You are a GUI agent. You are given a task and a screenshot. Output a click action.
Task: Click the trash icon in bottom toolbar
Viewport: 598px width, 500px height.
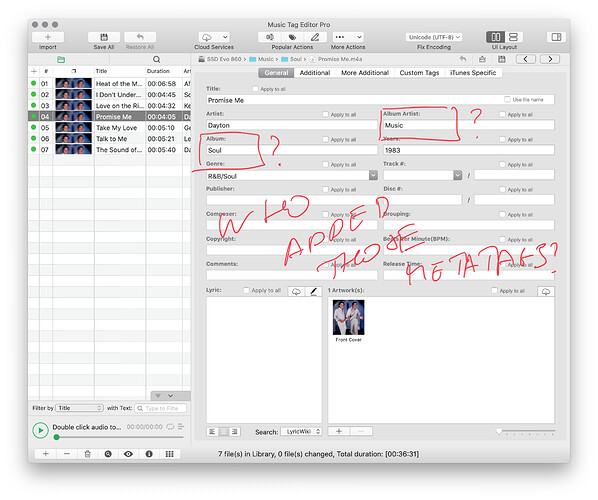pos(87,454)
